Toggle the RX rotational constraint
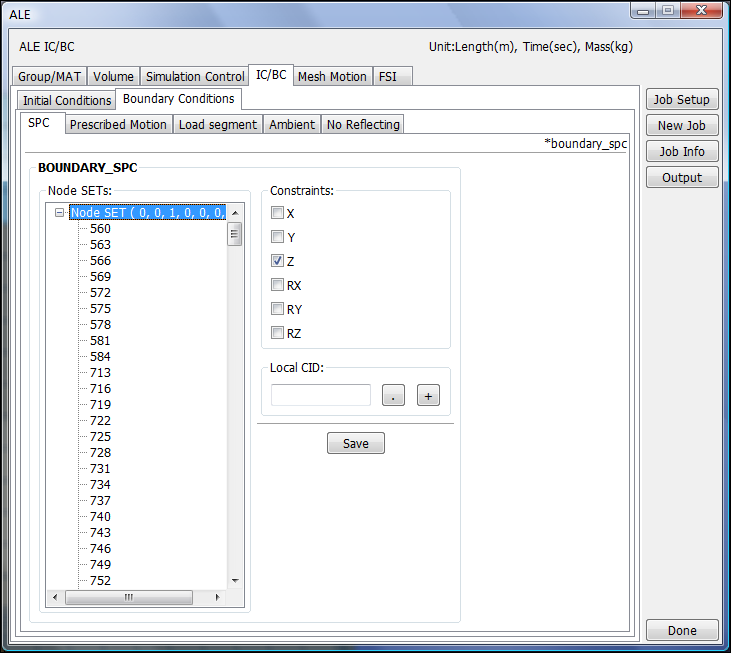The height and width of the screenshot is (653, 731). (x=278, y=285)
